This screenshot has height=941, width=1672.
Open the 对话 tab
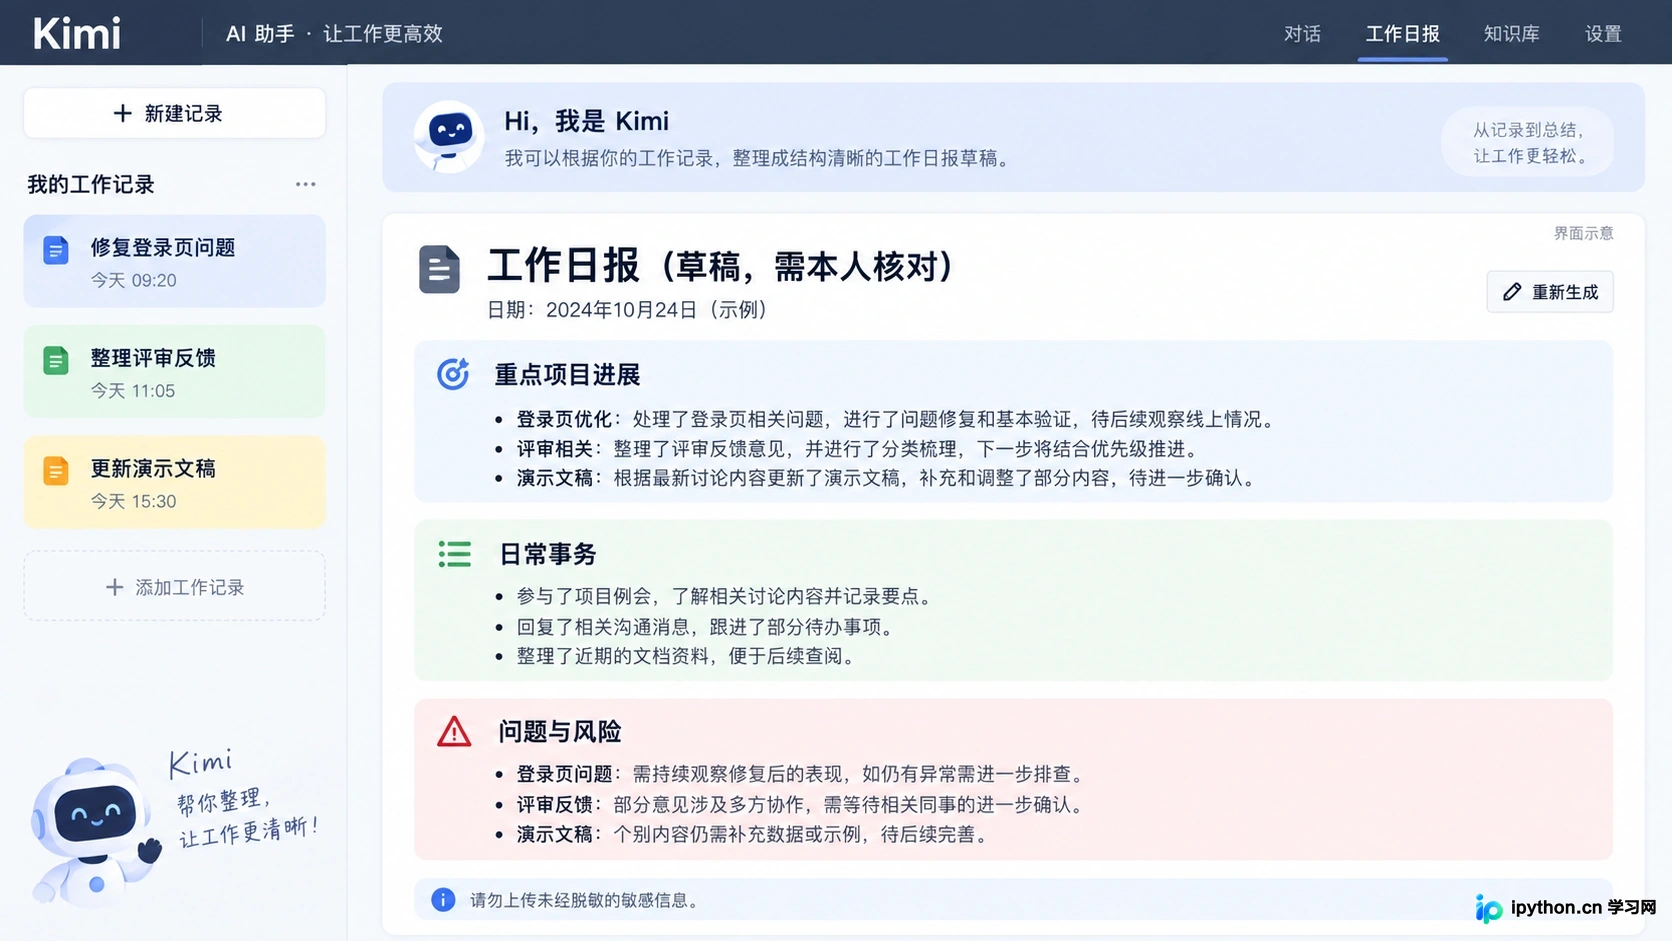(1302, 34)
